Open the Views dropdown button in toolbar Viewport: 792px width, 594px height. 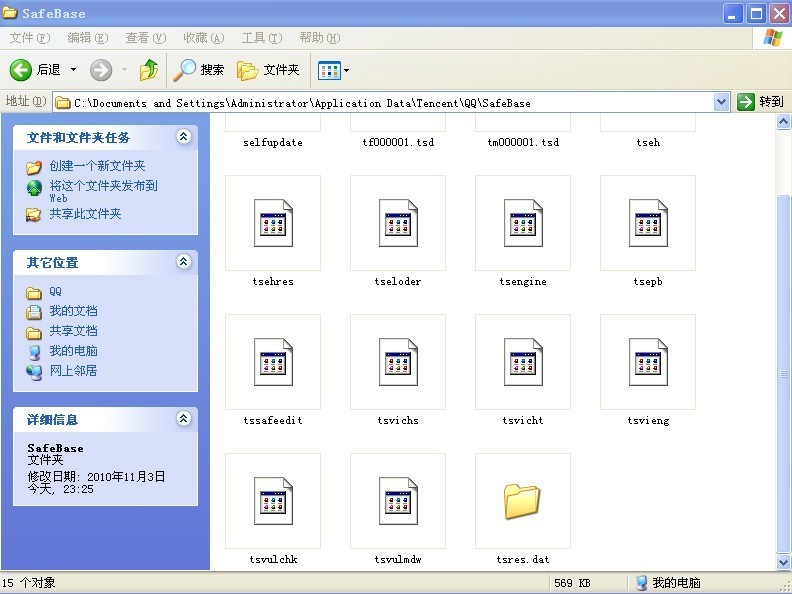coord(333,70)
